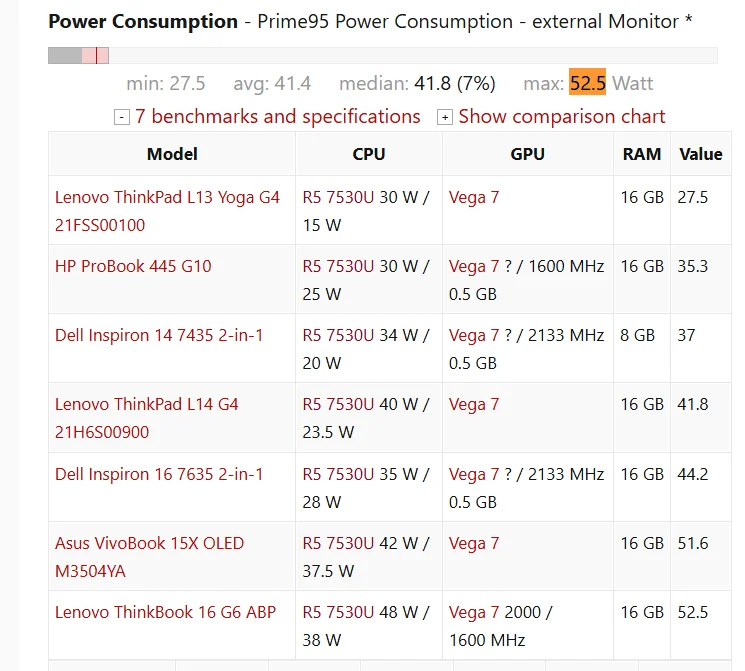This screenshot has width=745, height=671.
Task: Open Lenovo ThinkPad L14 G4 link
Action: click(x=146, y=405)
